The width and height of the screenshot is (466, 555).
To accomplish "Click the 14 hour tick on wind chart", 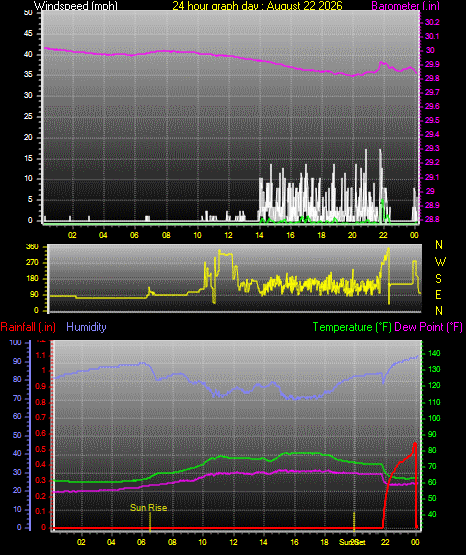I will pyautogui.click(x=259, y=235).
